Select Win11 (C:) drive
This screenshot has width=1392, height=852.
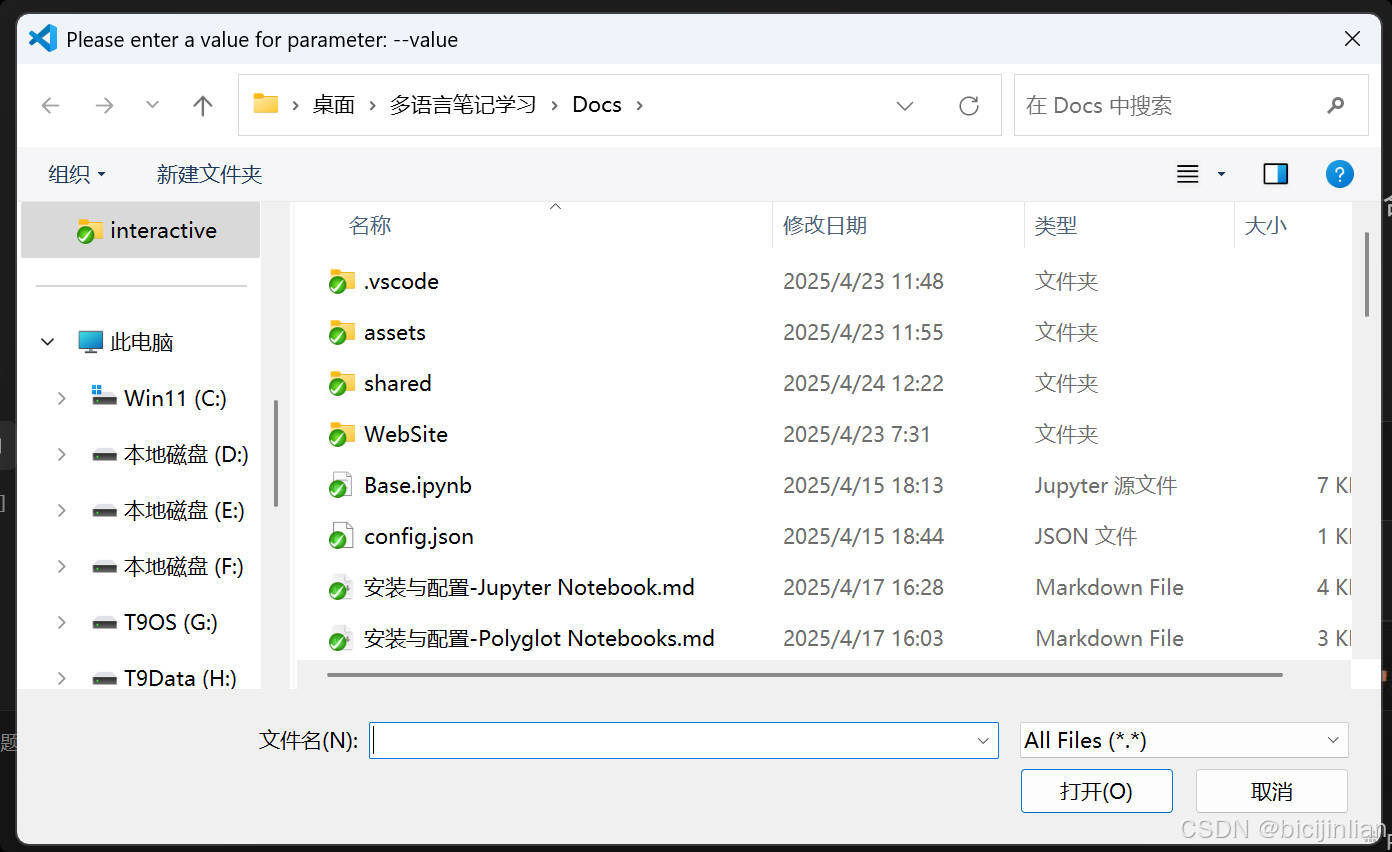(x=159, y=398)
